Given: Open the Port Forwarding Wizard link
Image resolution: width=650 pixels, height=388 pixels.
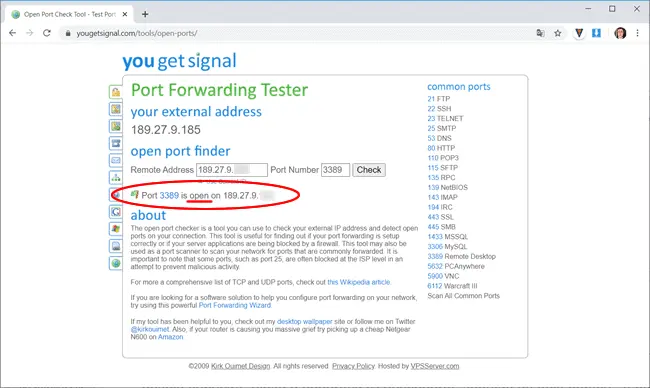Looking at the screenshot, I should [x=235, y=306].
